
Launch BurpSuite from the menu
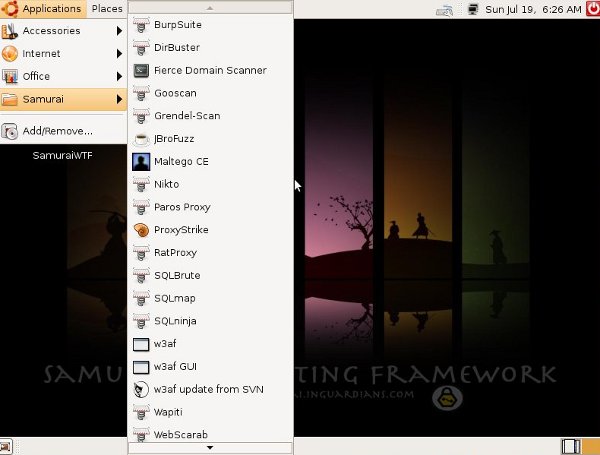coord(210,25)
